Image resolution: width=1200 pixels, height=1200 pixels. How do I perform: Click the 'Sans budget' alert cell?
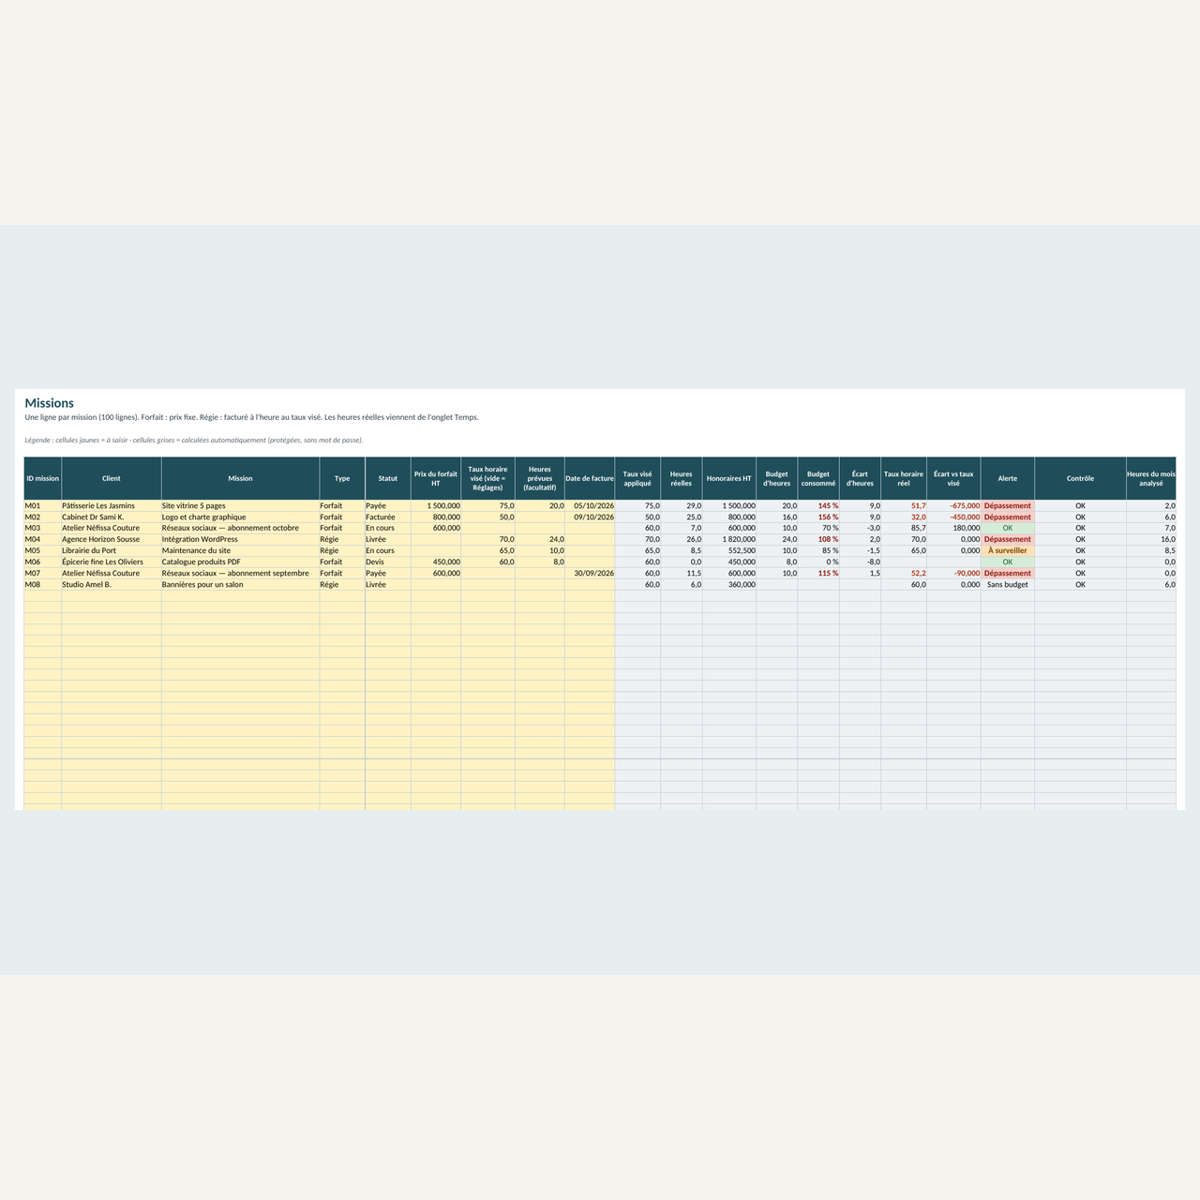[1007, 584]
